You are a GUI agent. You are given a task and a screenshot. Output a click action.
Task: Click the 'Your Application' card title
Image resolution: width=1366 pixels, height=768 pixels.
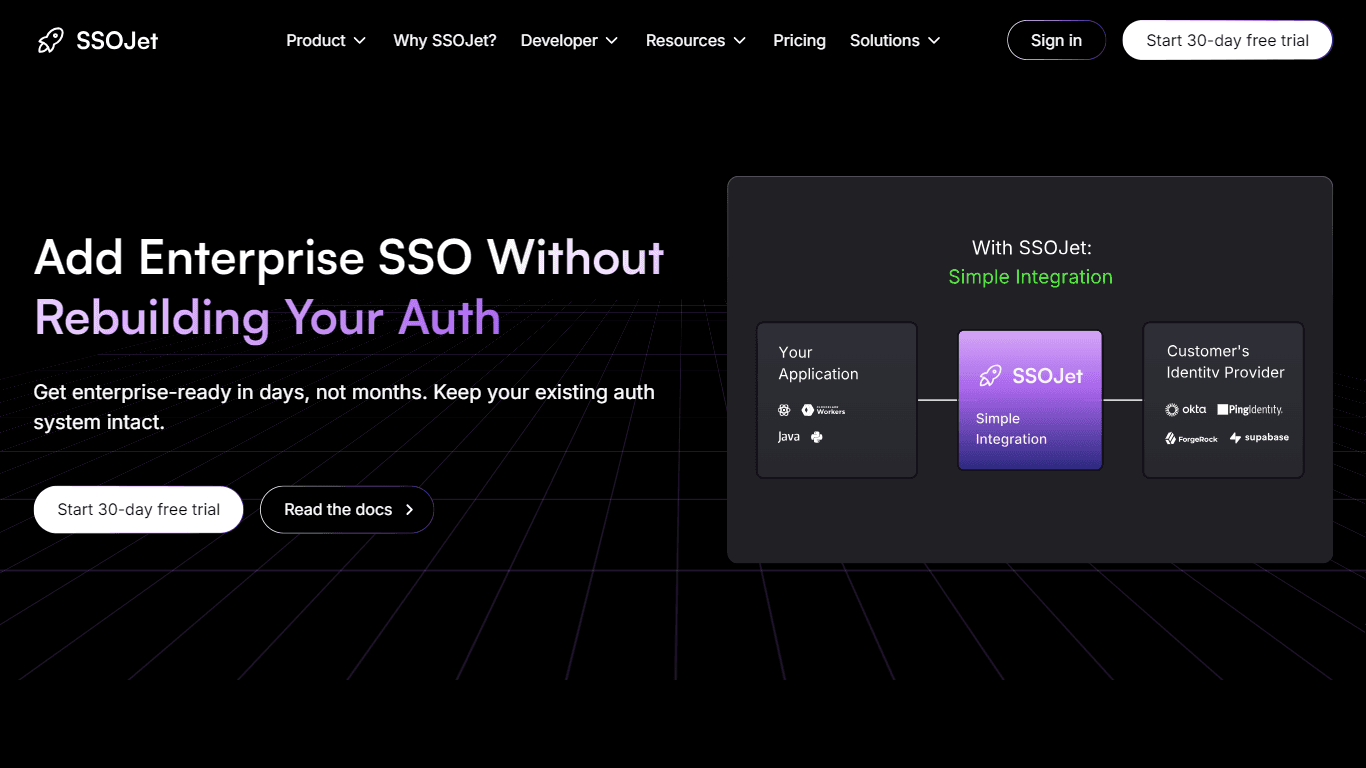coord(818,363)
